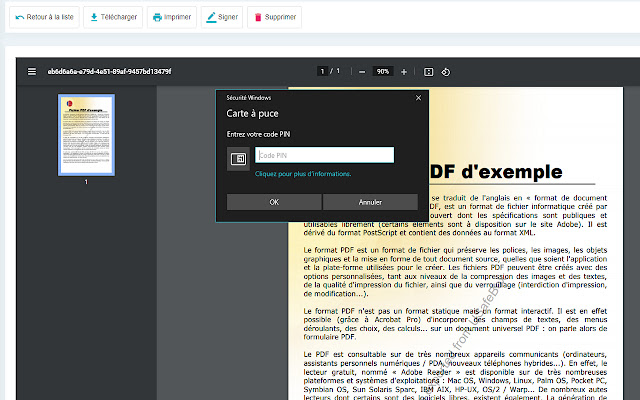Screen dimensions: 640x400
Task: Click the PDF file name in viewer toolbar
Action: (x=109, y=72)
